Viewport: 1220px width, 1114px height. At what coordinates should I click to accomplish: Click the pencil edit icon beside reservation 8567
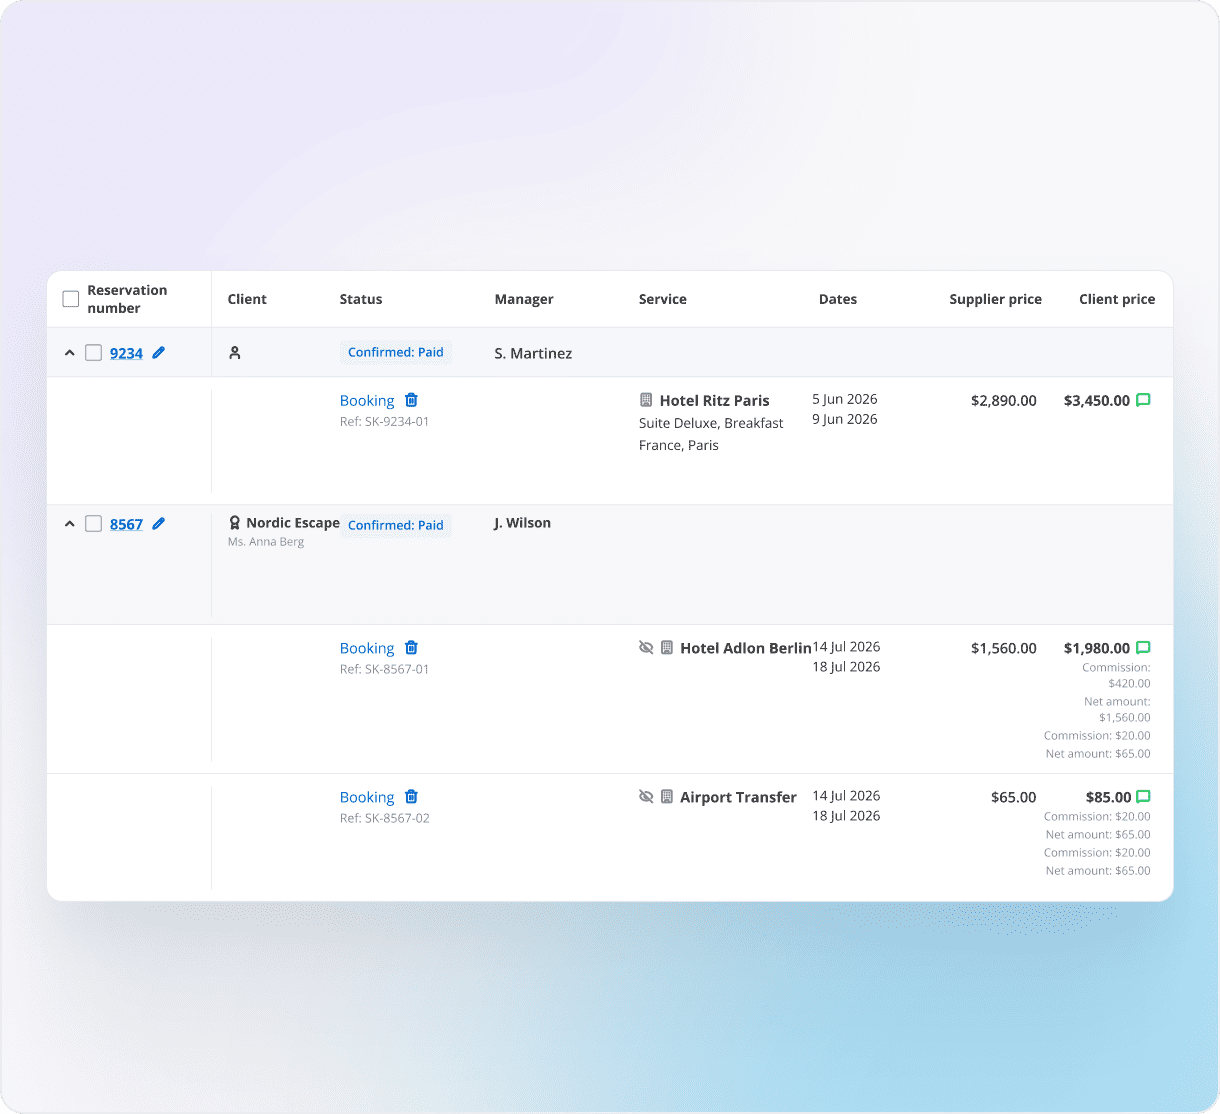click(x=158, y=523)
